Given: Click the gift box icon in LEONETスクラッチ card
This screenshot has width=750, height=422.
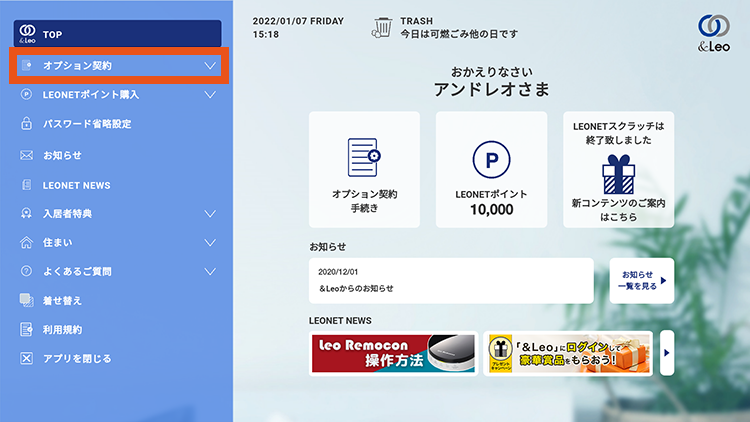Looking at the screenshot, I should click(618, 174).
